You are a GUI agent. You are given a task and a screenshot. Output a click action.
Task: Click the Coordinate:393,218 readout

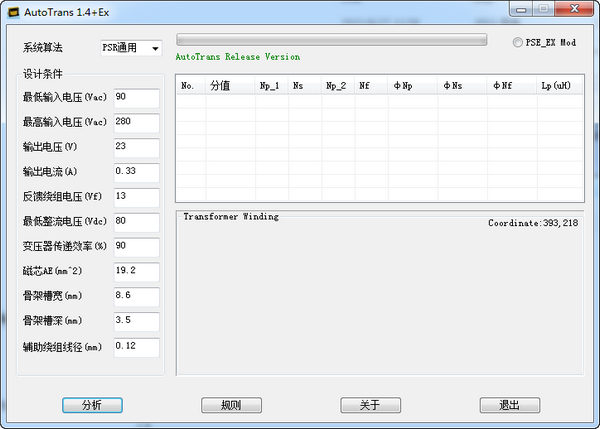pos(533,223)
